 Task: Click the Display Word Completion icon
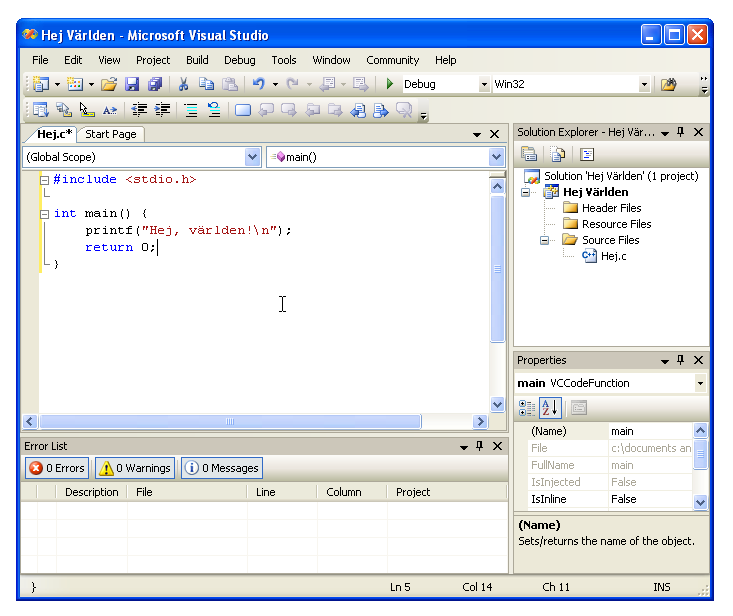click(110, 110)
